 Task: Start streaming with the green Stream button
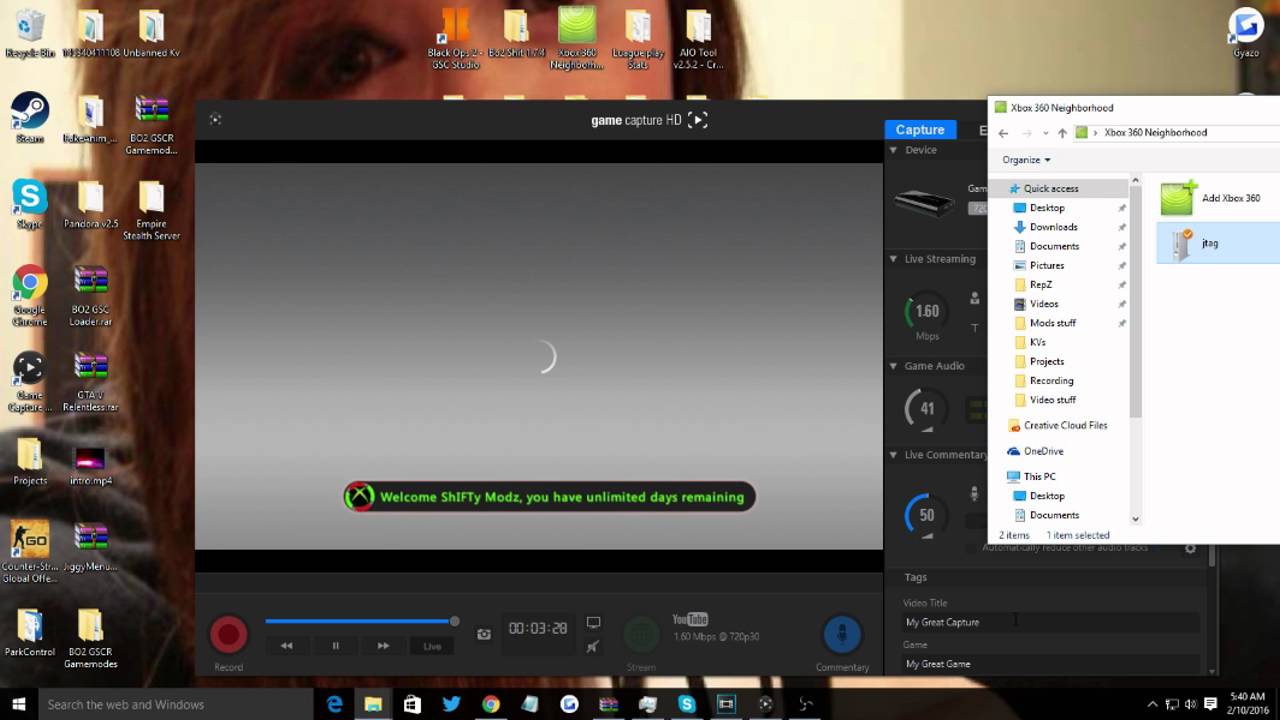point(641,634)
